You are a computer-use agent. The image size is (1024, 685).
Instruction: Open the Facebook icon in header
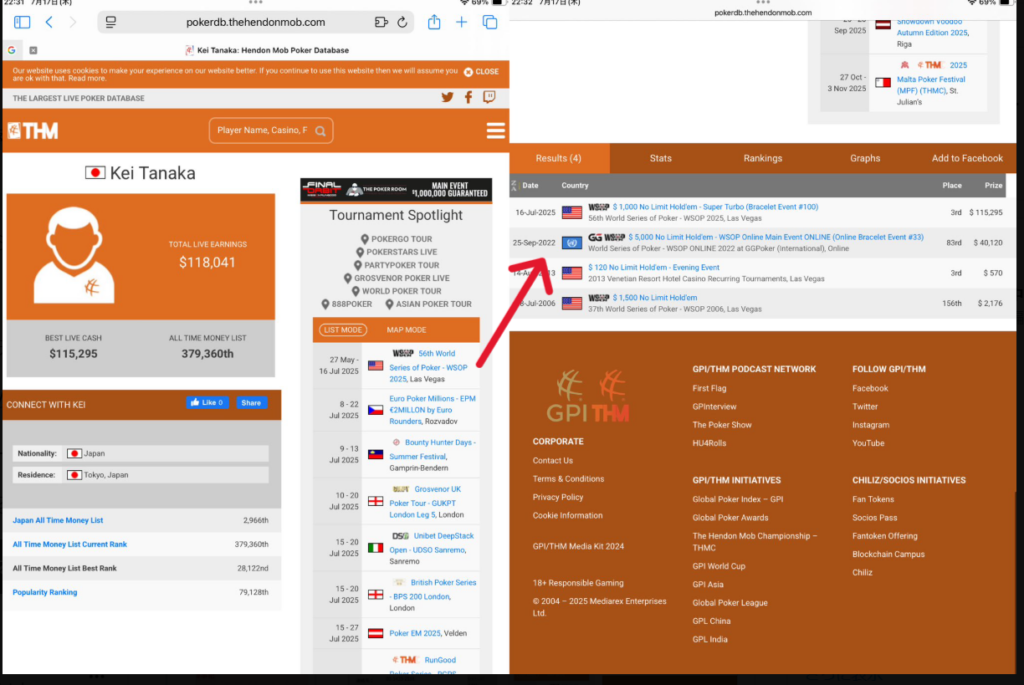468,98
